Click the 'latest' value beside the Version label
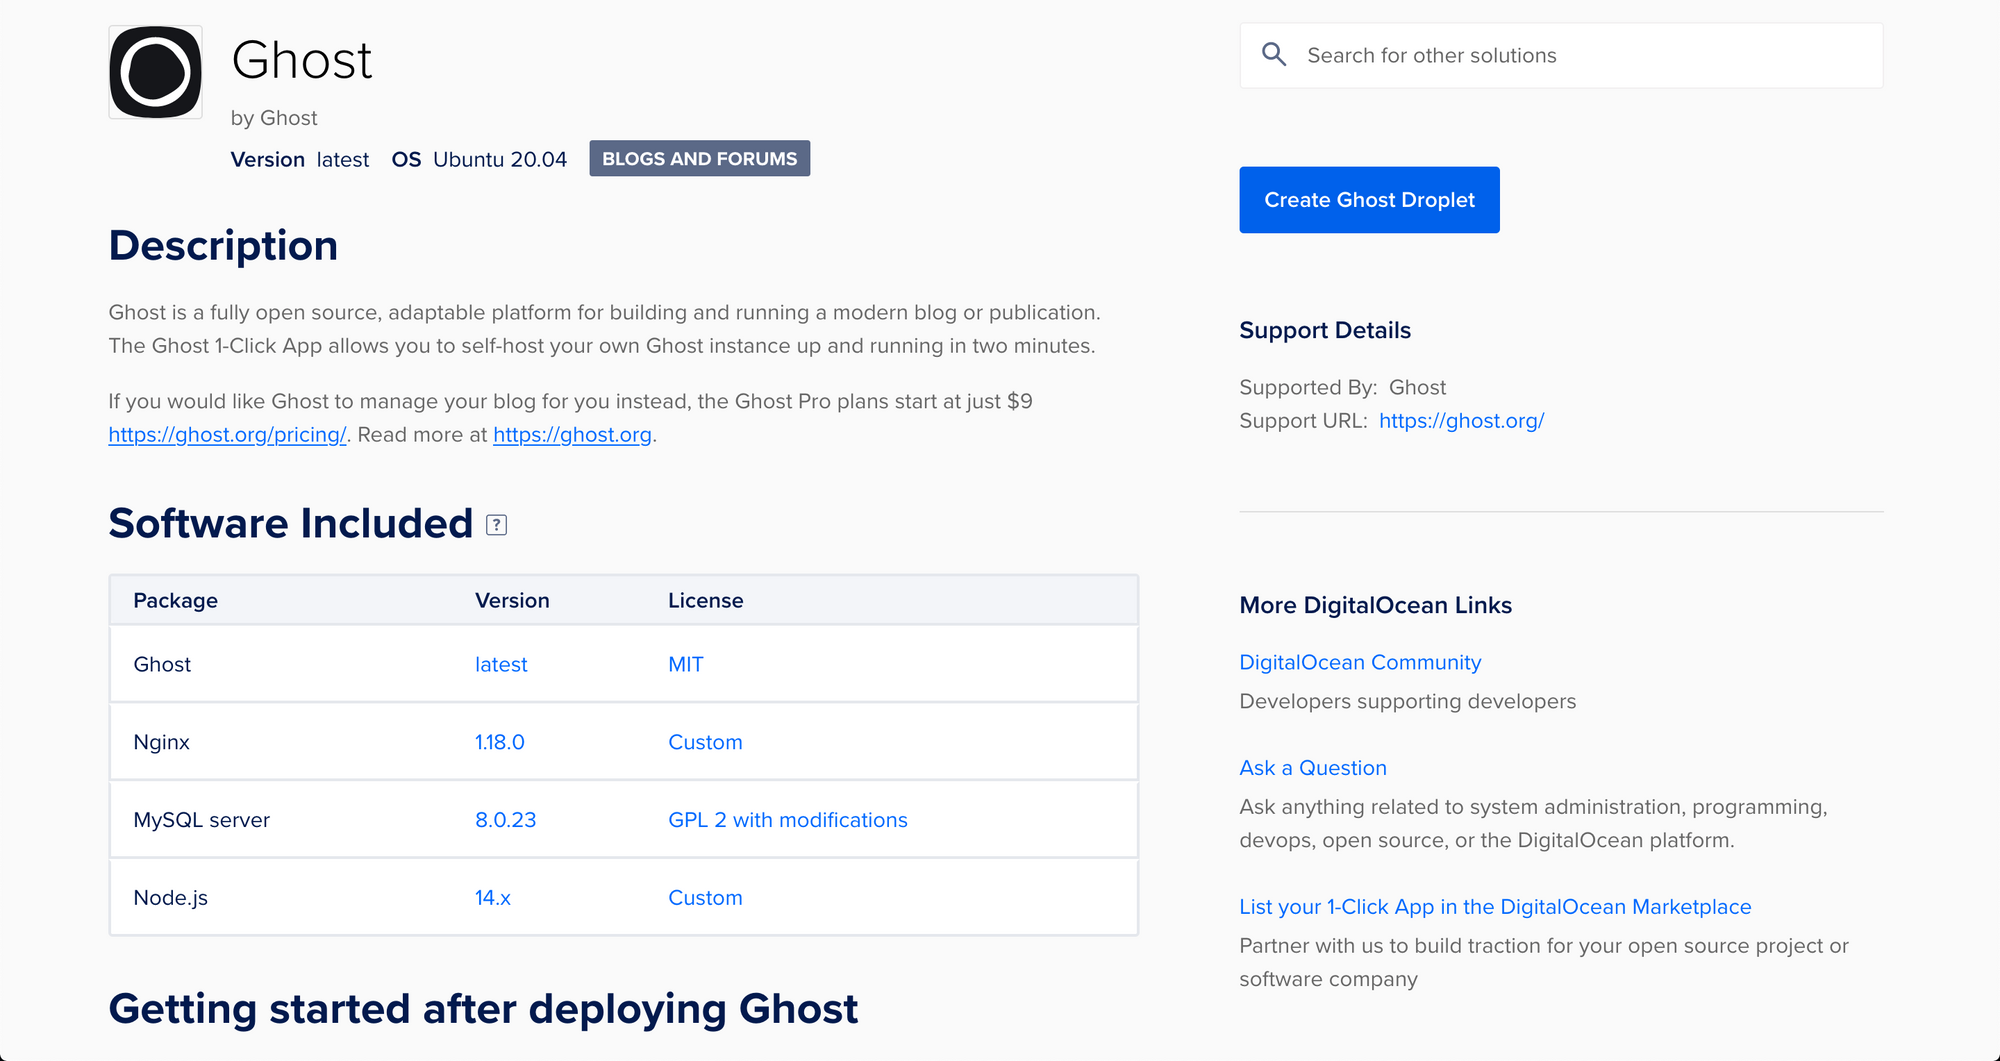This screenshot has width=2000, height=1061. click(343, 160)
